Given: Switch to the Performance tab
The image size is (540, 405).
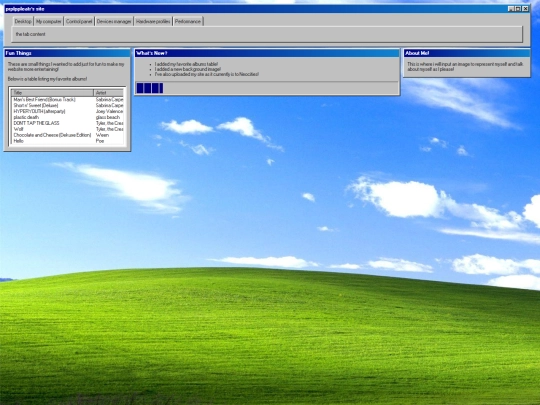Looking at the screenshot, I should (188, 21).
